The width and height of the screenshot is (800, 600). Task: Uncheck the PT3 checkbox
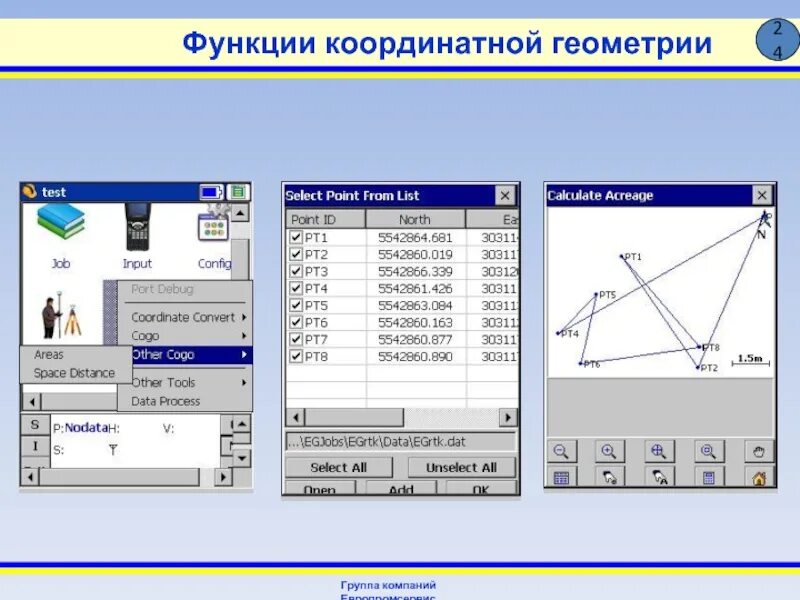coord(295,271)
